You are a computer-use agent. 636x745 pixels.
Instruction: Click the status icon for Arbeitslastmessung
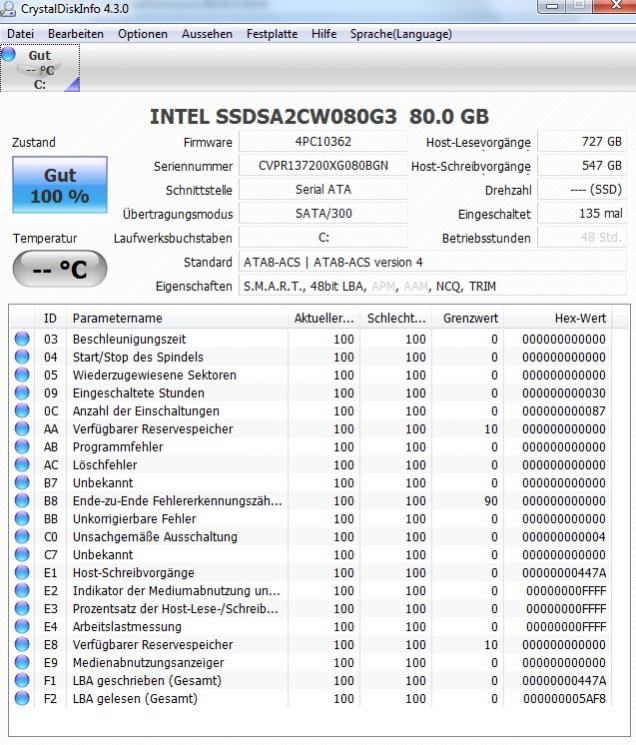(22, 626)
